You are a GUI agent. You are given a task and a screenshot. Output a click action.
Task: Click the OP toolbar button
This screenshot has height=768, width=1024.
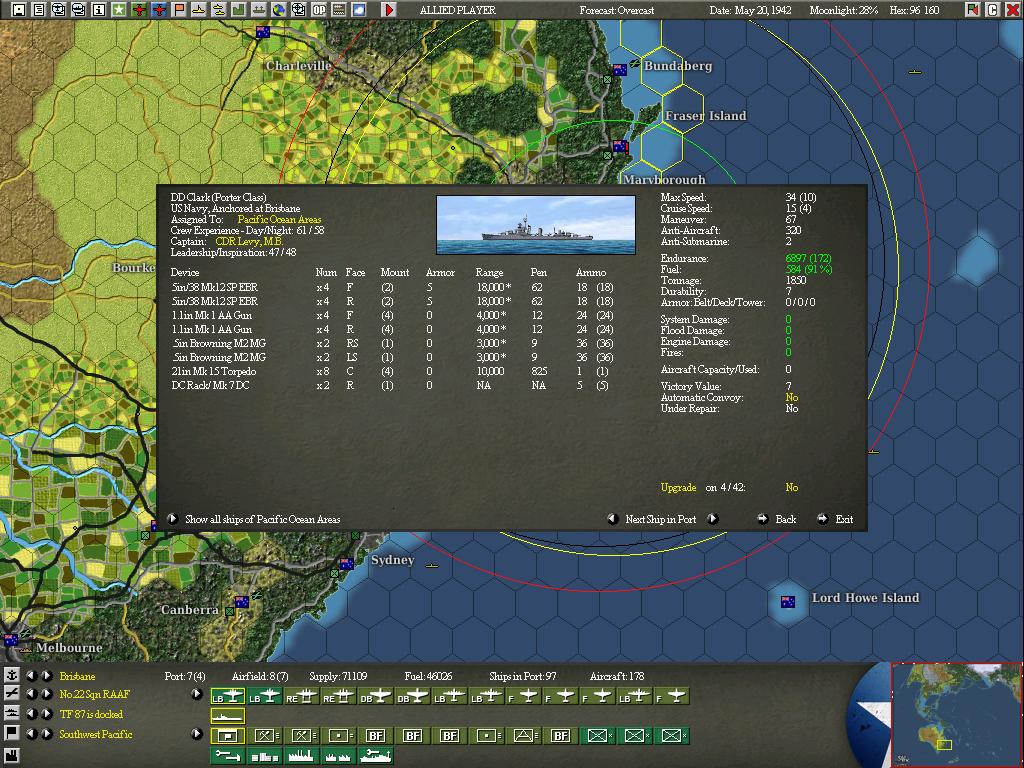319,10
